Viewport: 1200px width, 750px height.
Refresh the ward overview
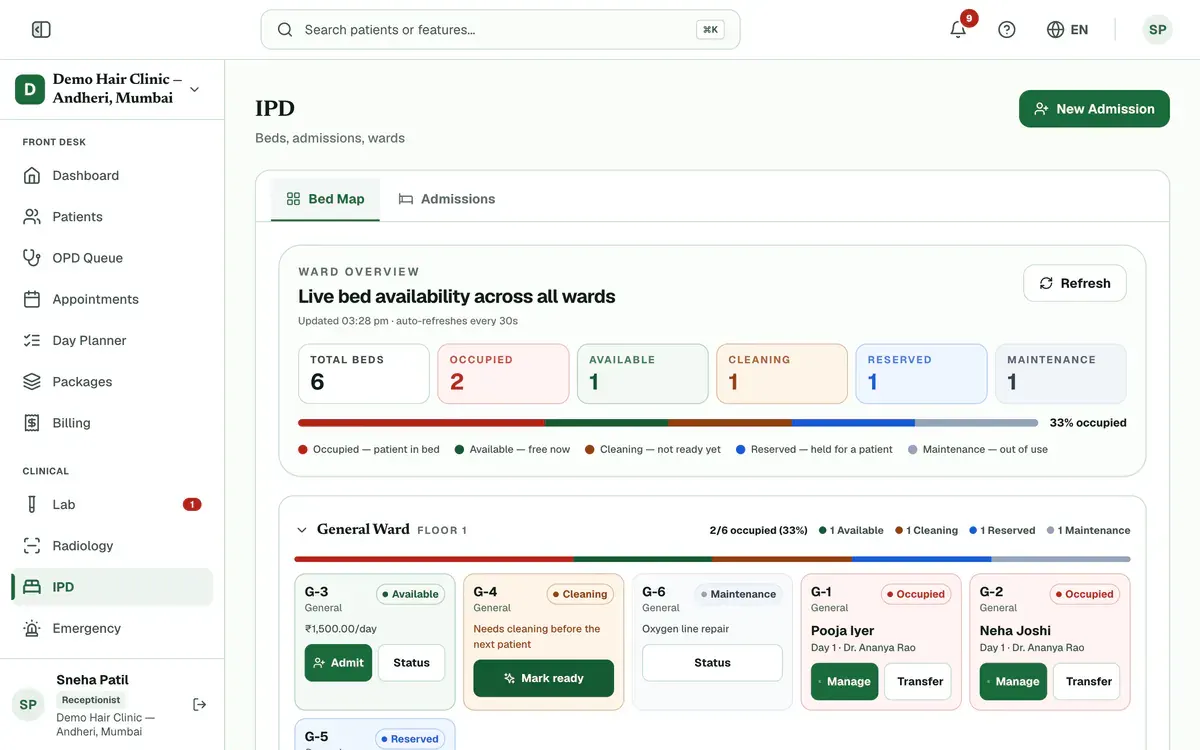[1075, 283]
